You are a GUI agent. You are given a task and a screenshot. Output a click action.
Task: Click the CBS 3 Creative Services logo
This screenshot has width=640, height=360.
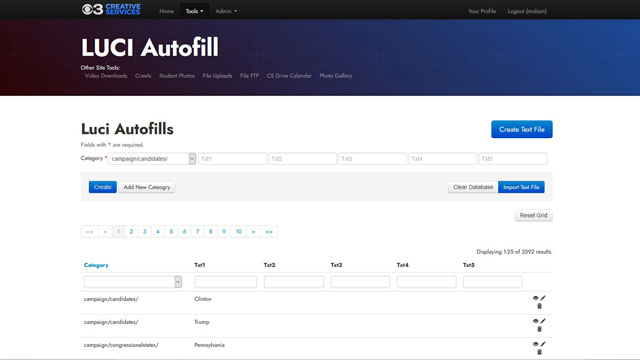pos(111,9)
